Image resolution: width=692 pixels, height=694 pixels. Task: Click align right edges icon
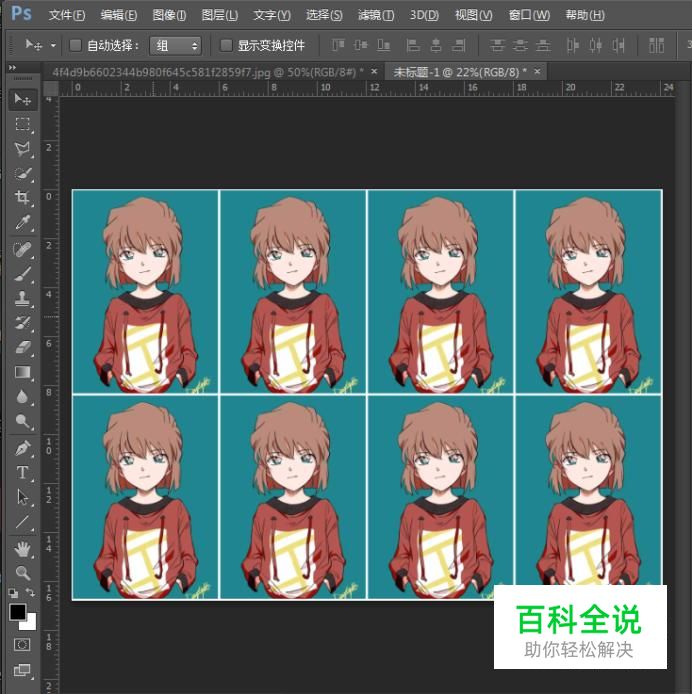(x=459, y=45)
